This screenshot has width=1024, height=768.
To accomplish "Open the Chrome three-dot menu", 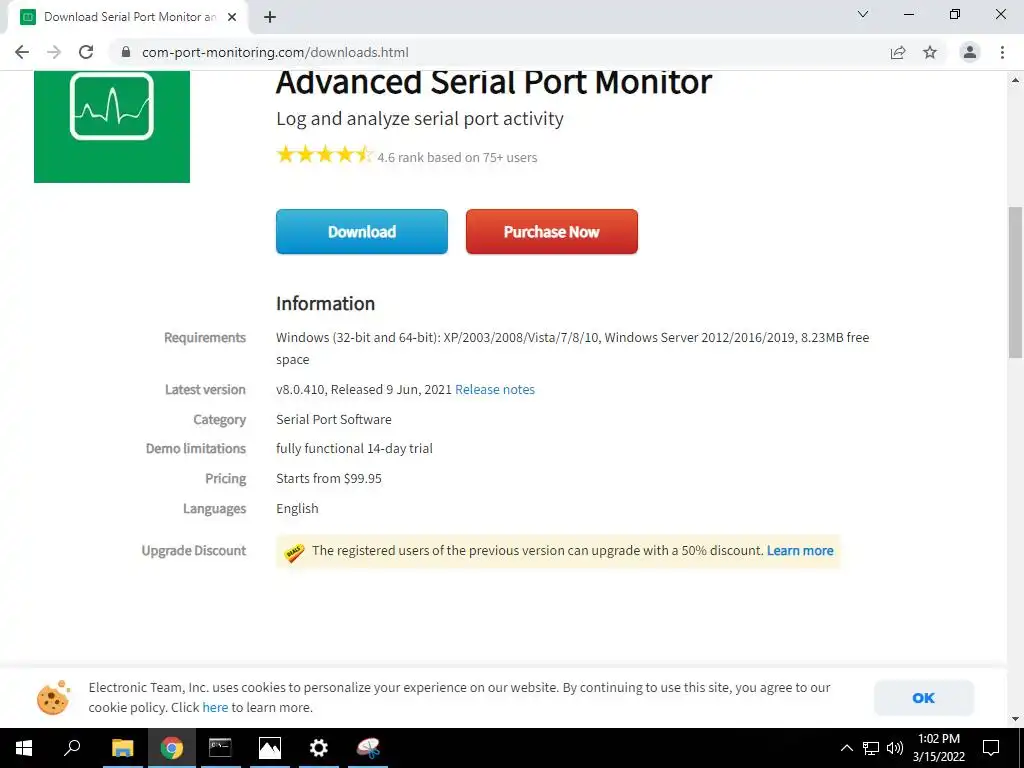I will point(1002,52).
